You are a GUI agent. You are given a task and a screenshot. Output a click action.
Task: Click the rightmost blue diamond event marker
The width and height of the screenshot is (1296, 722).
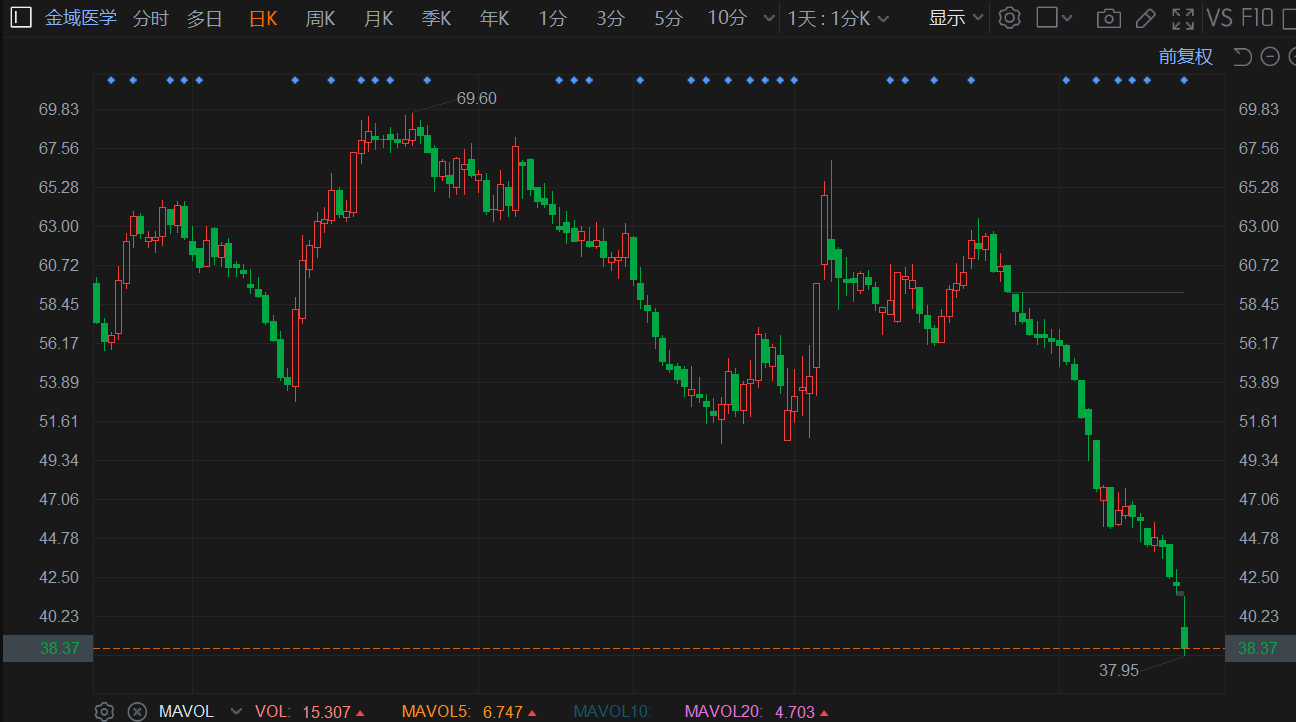(1184, 80)
